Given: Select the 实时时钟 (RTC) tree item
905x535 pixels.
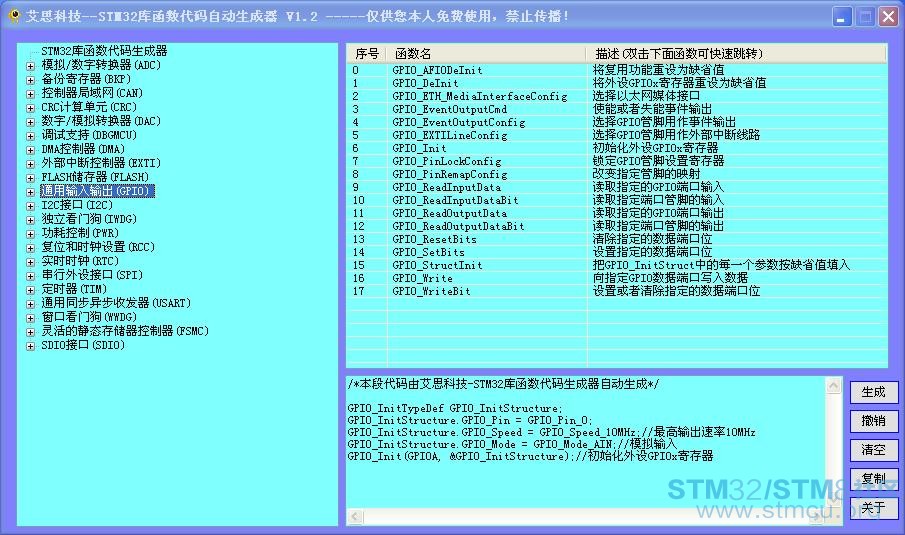Looking at the screenshot, I should point(80,261).
